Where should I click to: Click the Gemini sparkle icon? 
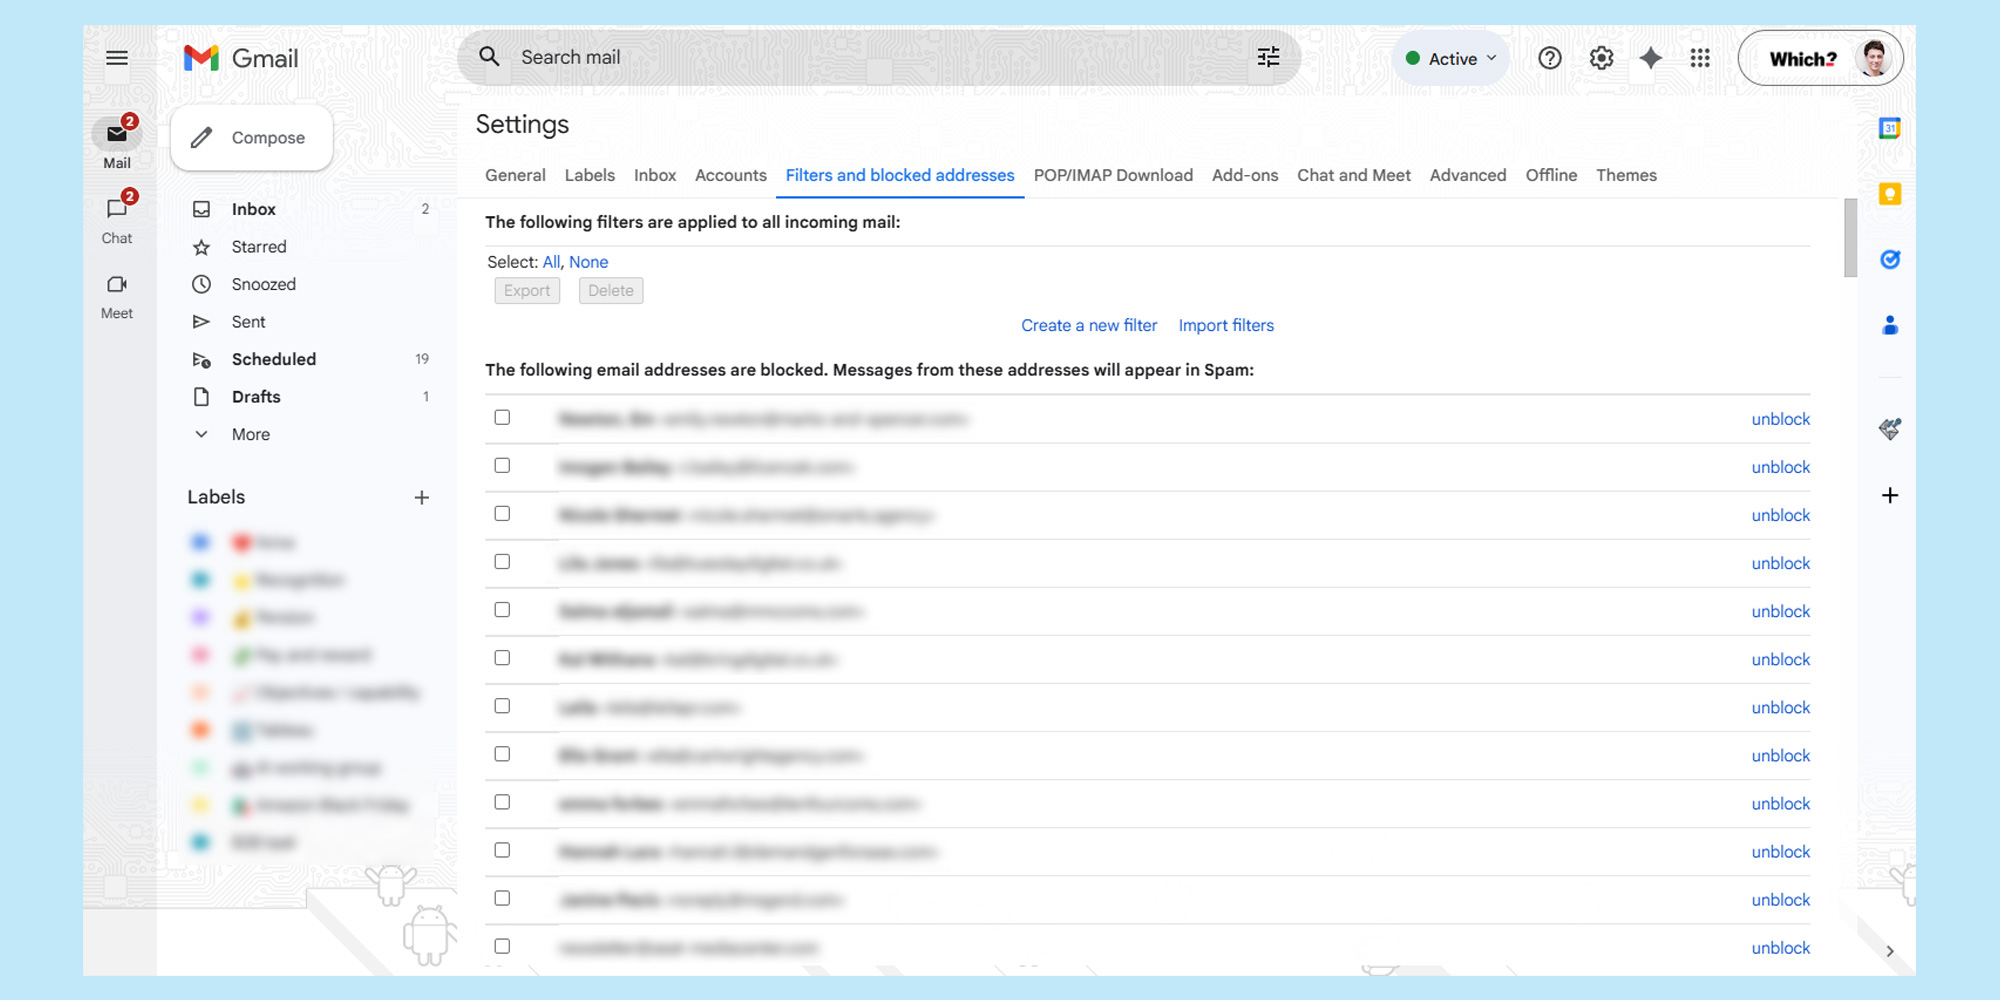point(1650,58)
